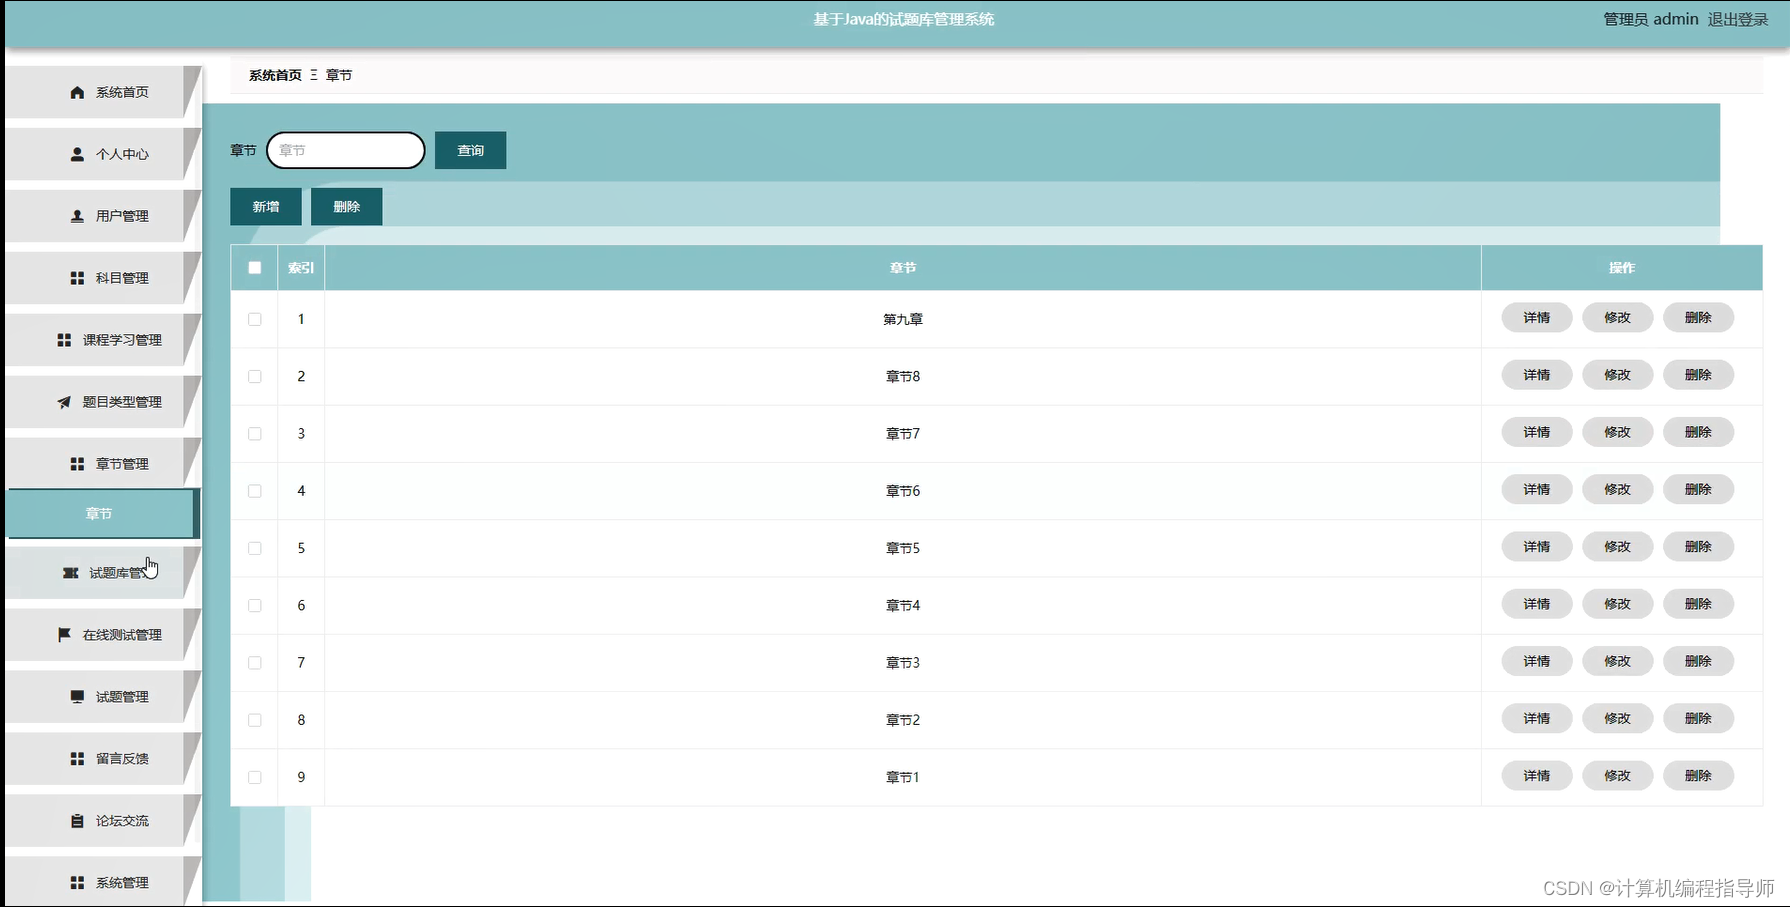This screenshot has width=1790, height=907.
Task: Check the box for row 章节4
Action: [x=255, y=605]
